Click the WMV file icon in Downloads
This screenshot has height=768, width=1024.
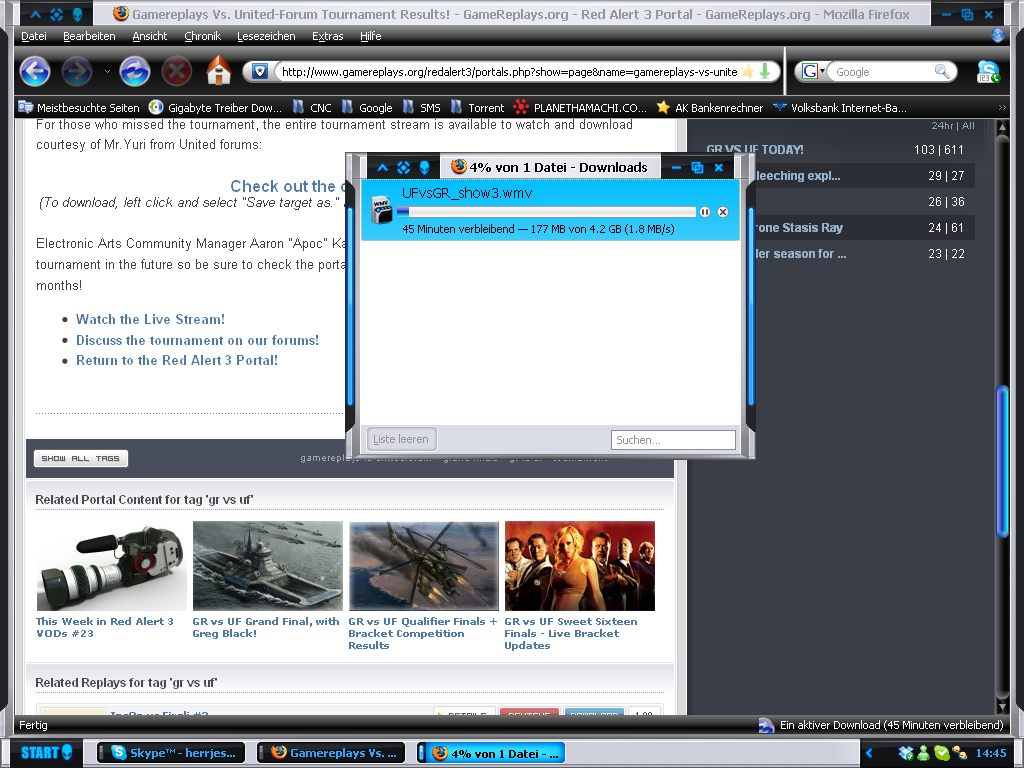381,210
